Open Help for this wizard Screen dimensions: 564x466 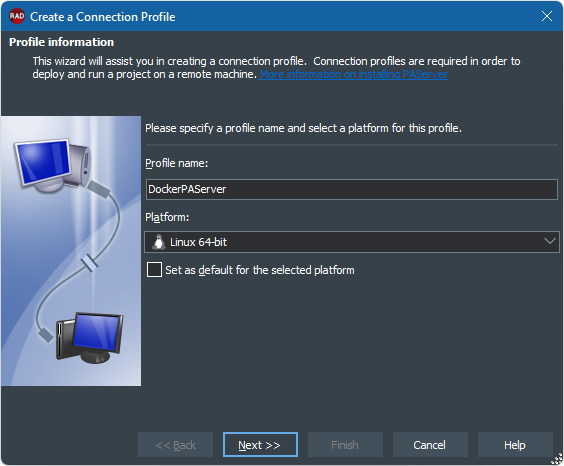pos(515,445)
